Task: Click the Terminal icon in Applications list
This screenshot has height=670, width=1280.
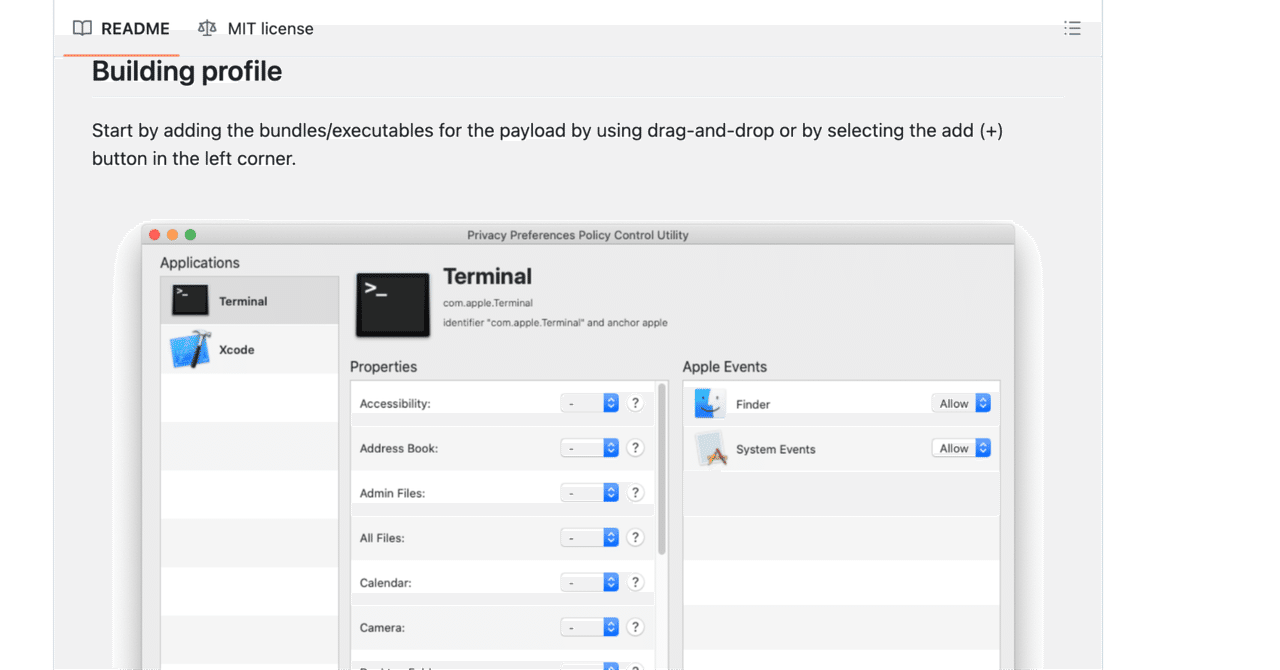Action: [190, 300]
